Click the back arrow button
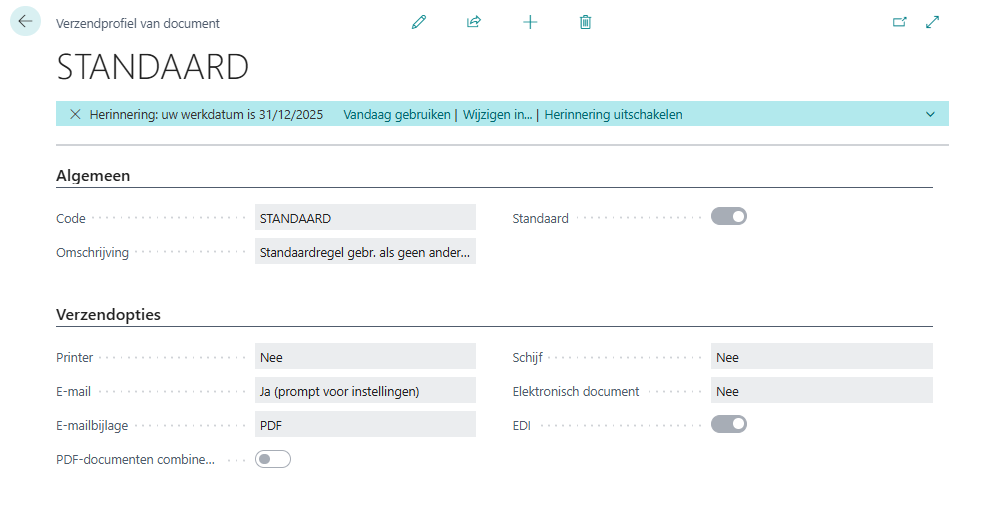The height and width of the screenshot is (523, 1003). (25, 22)
